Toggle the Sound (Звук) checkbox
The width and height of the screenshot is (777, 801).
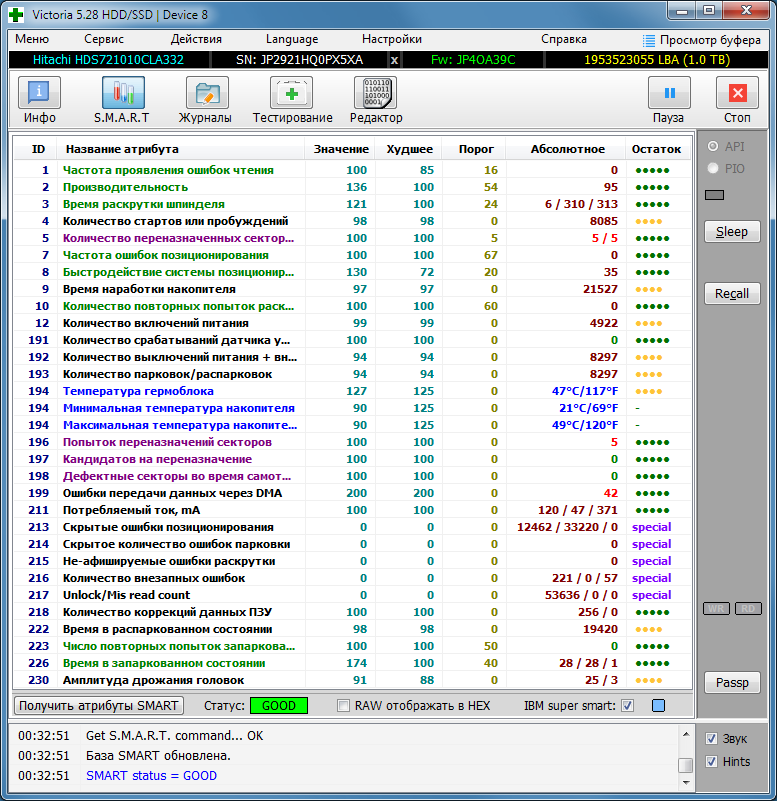pyautogui.click(x=712, y=739)
